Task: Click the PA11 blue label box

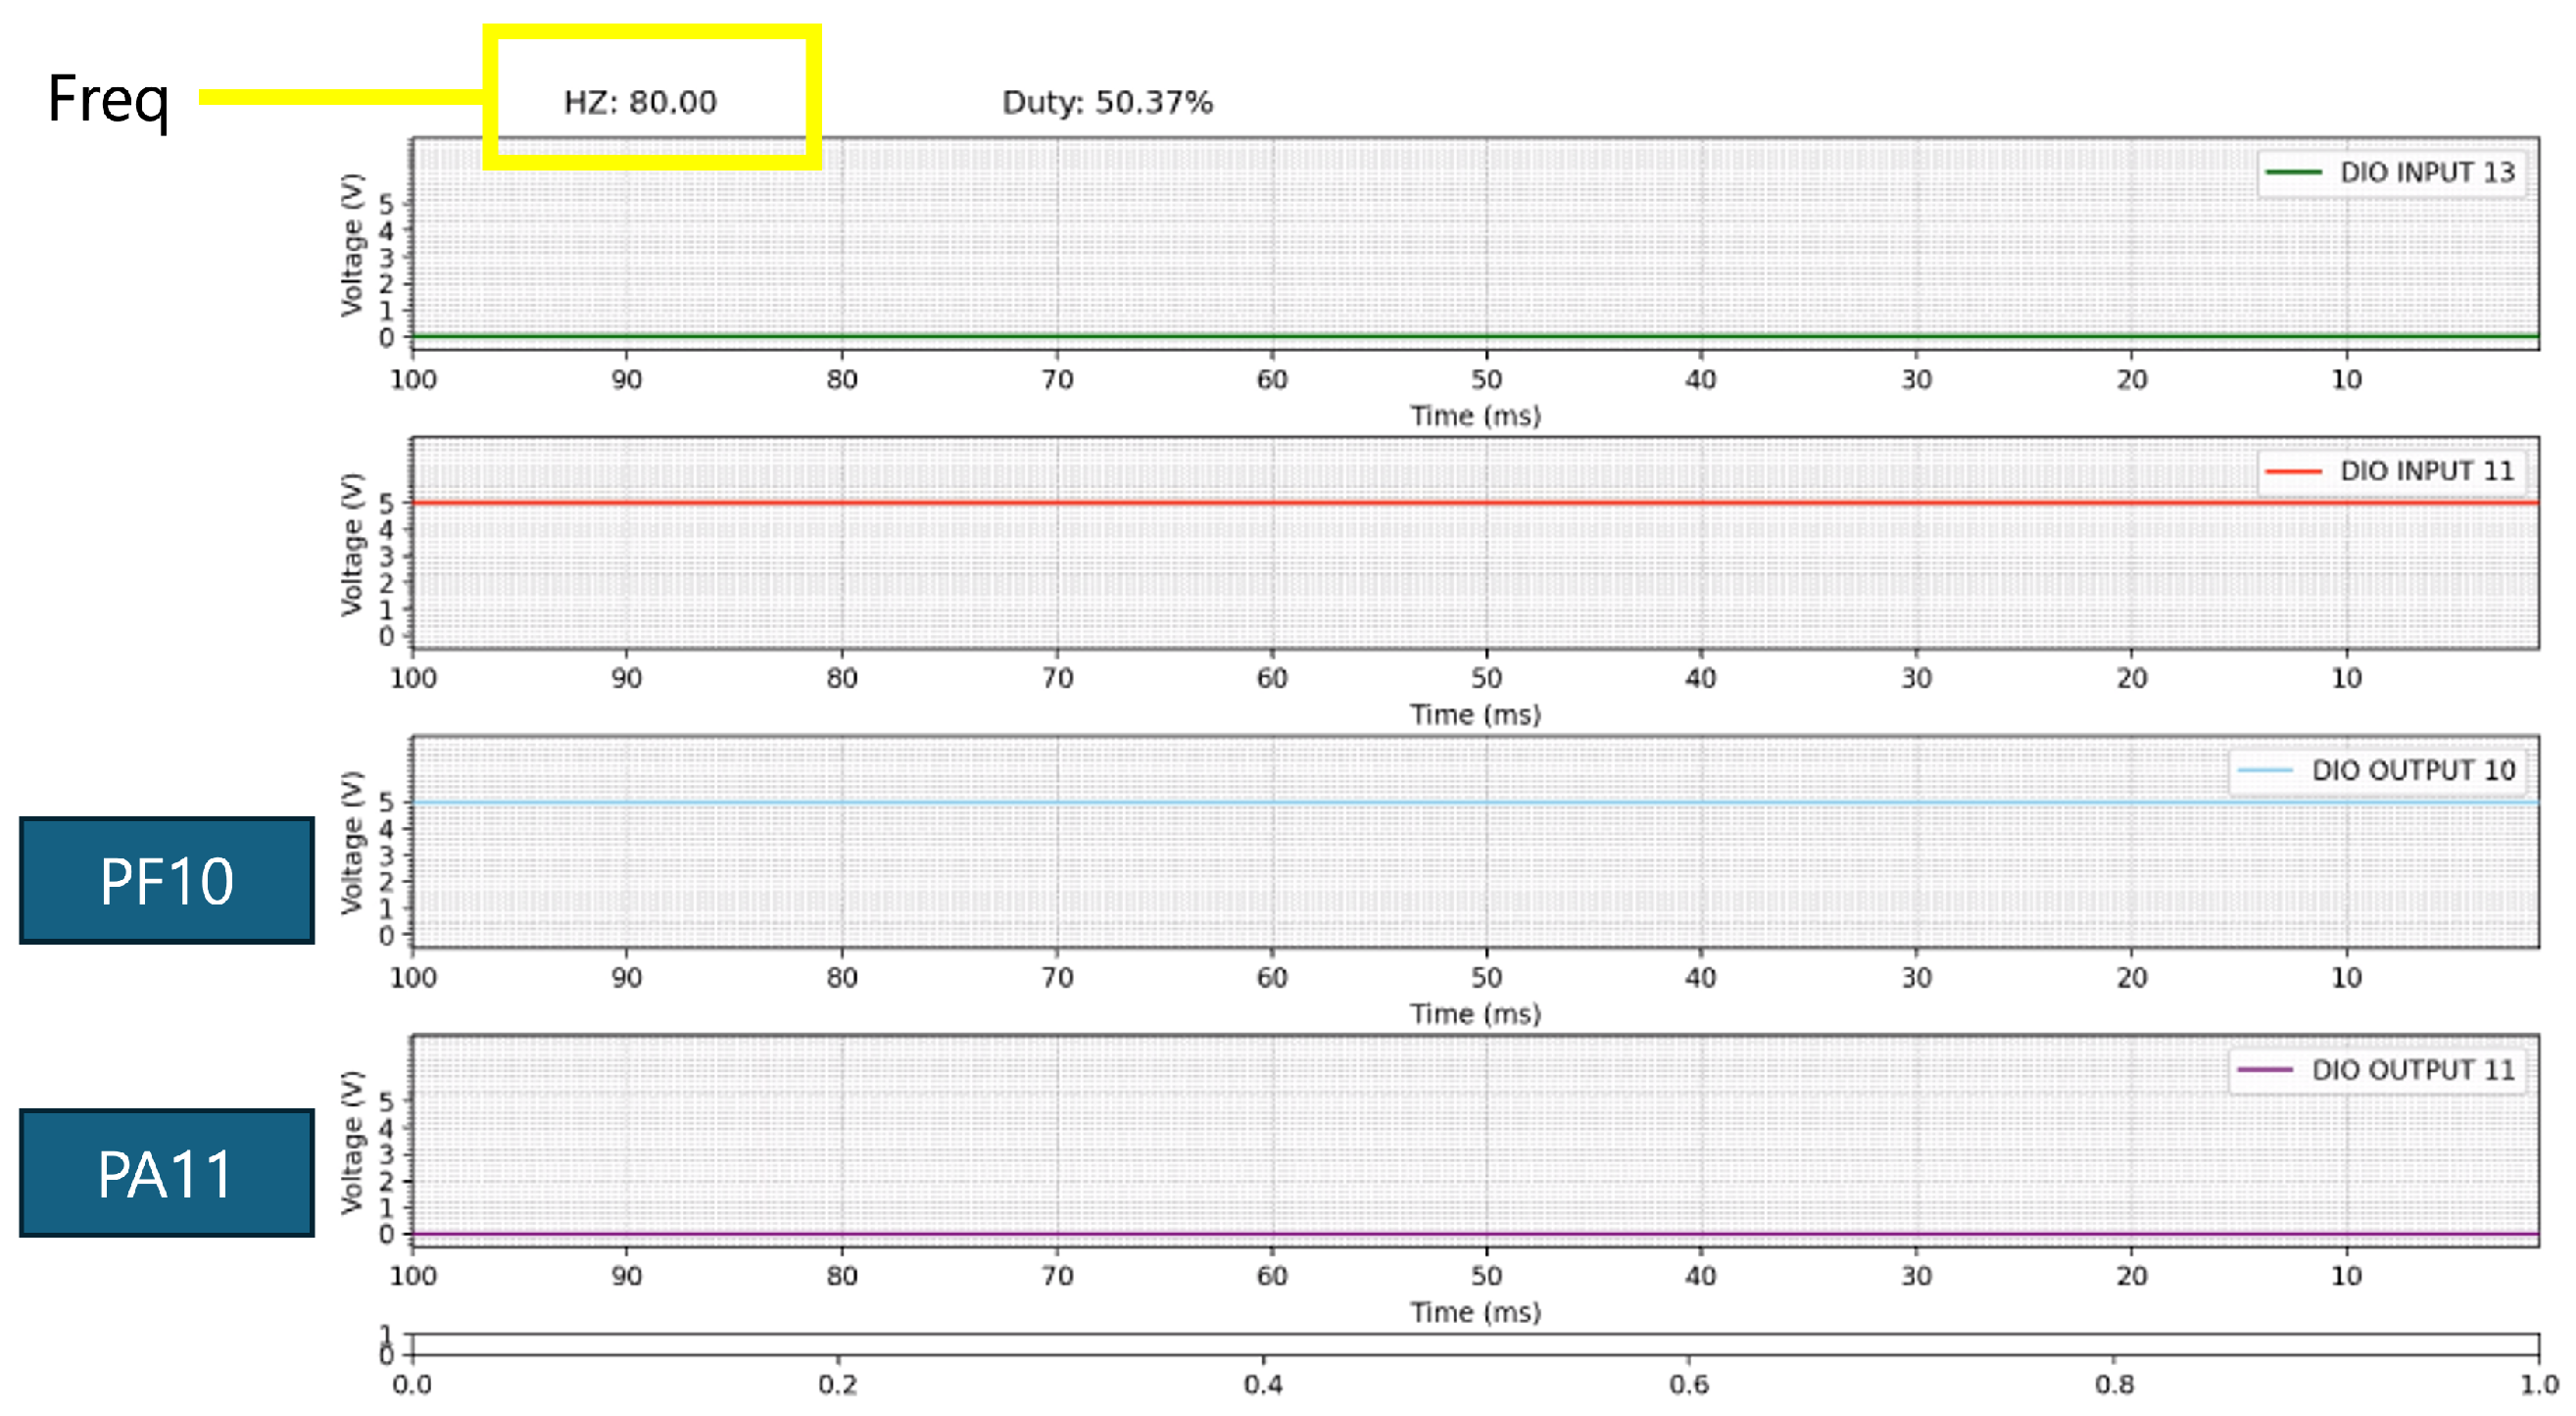Action: pos(166,1172)
